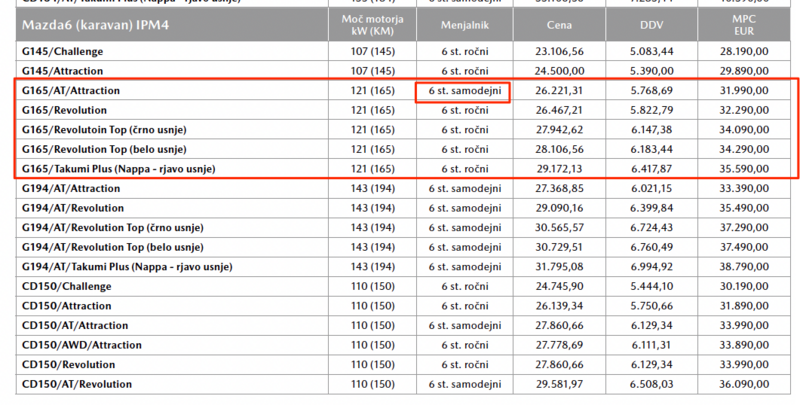Select the G194/AT/Attraction model label
Image resolution: width=800 pixels, height=405 pixels.
70,188
